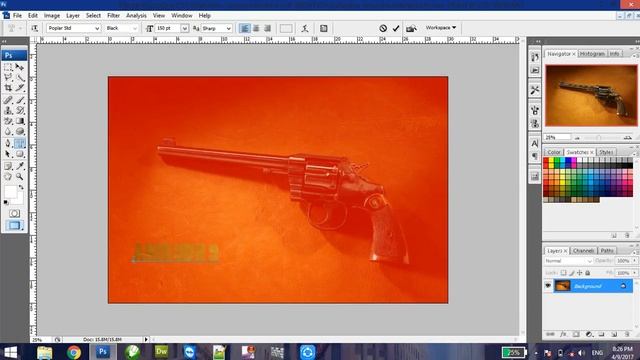
Task: Click the create warped text icon
Action: pos(305,28)
